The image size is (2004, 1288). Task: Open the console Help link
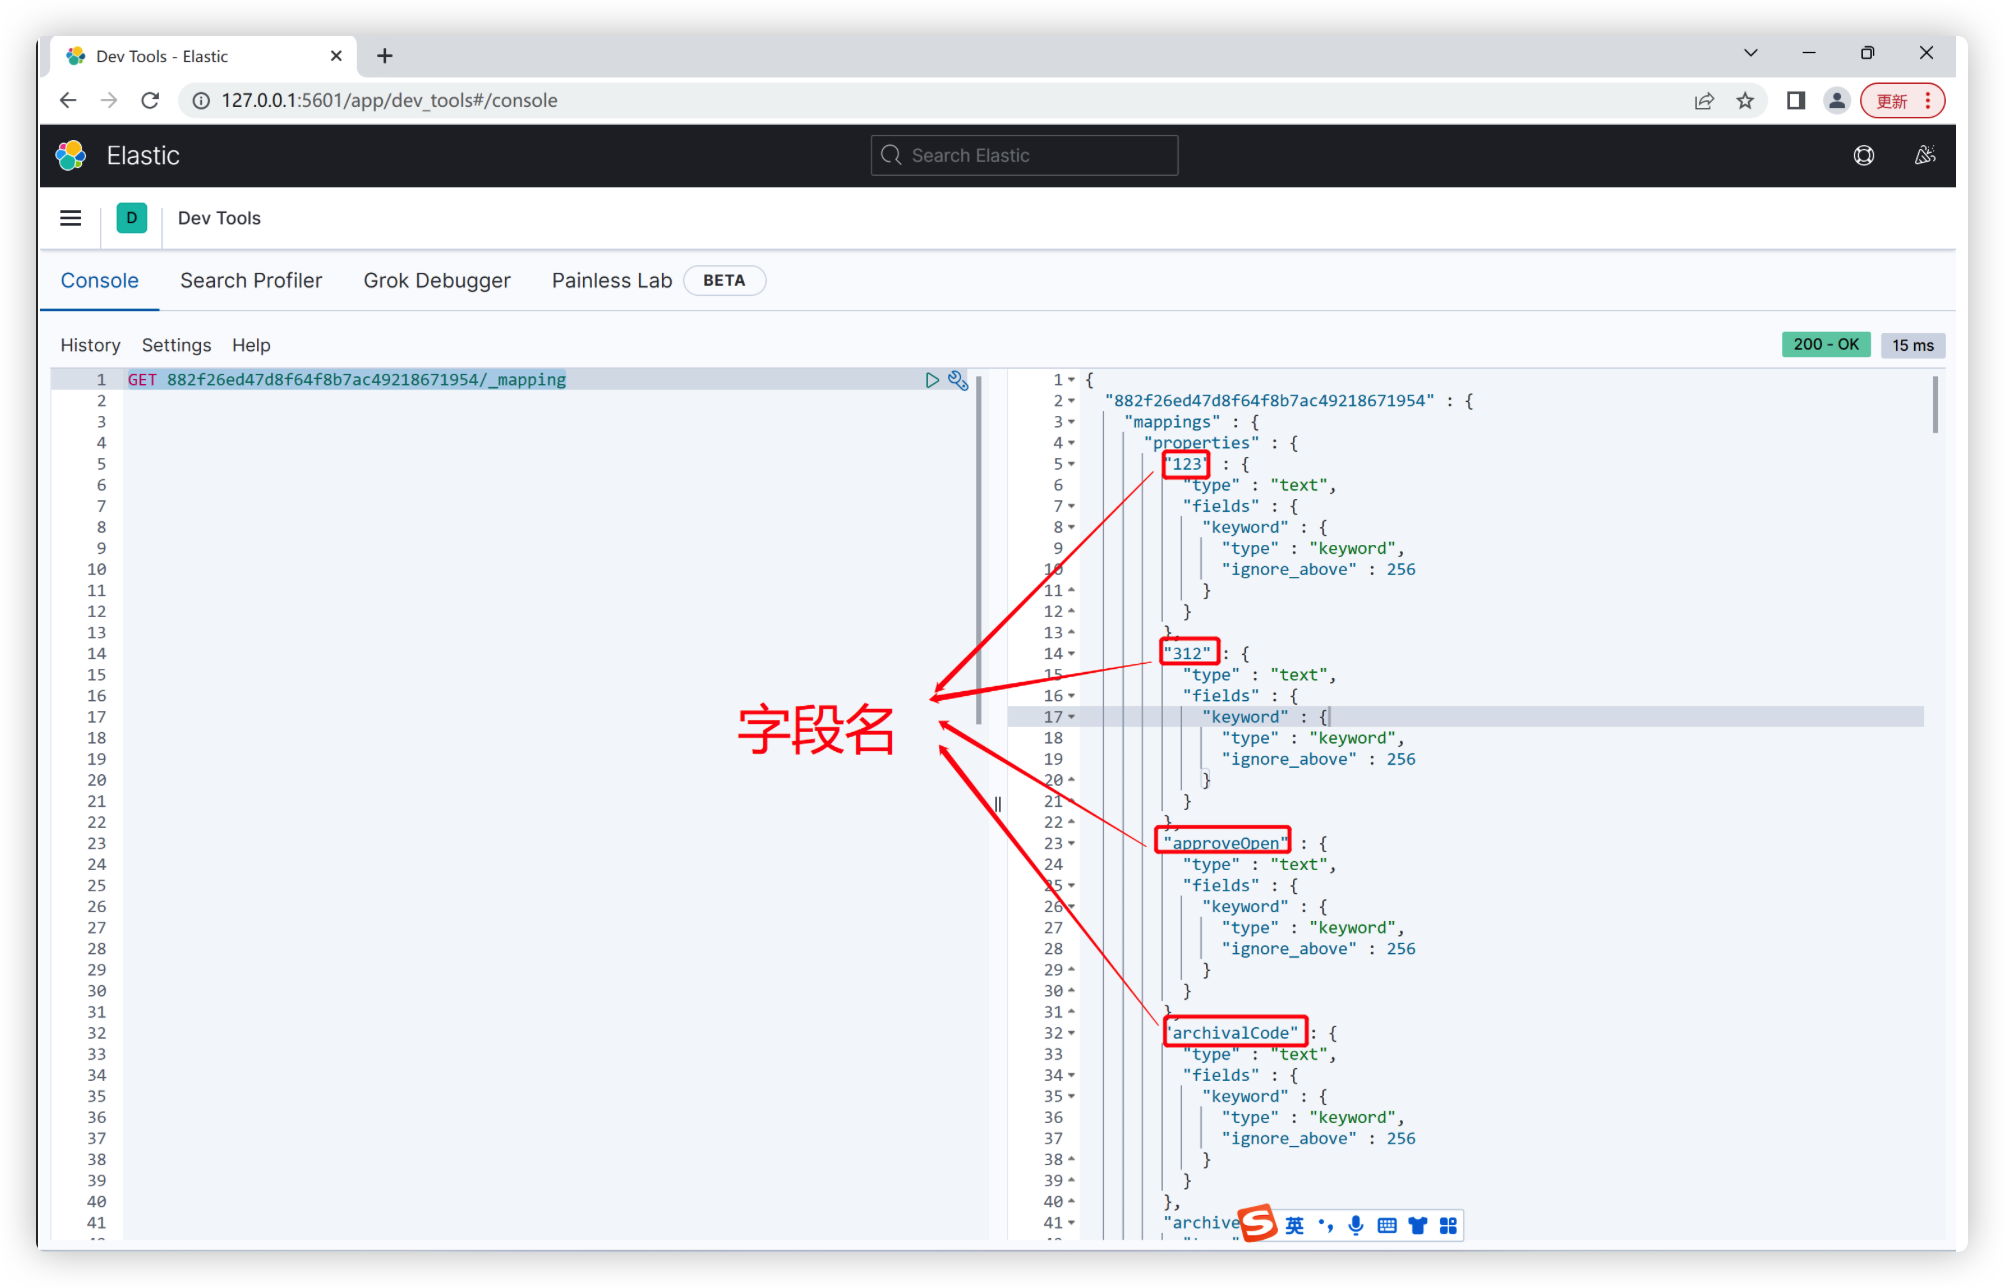[x=251, y=345]
